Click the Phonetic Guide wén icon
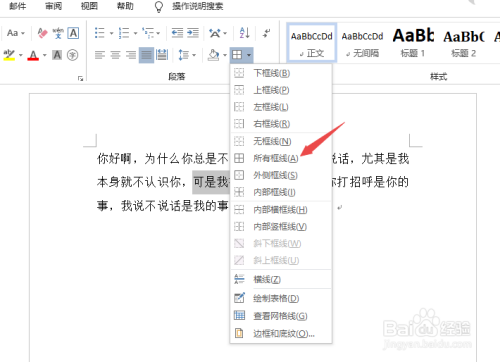The width and height of the screenshot is (500, 362). coord(58,33)
